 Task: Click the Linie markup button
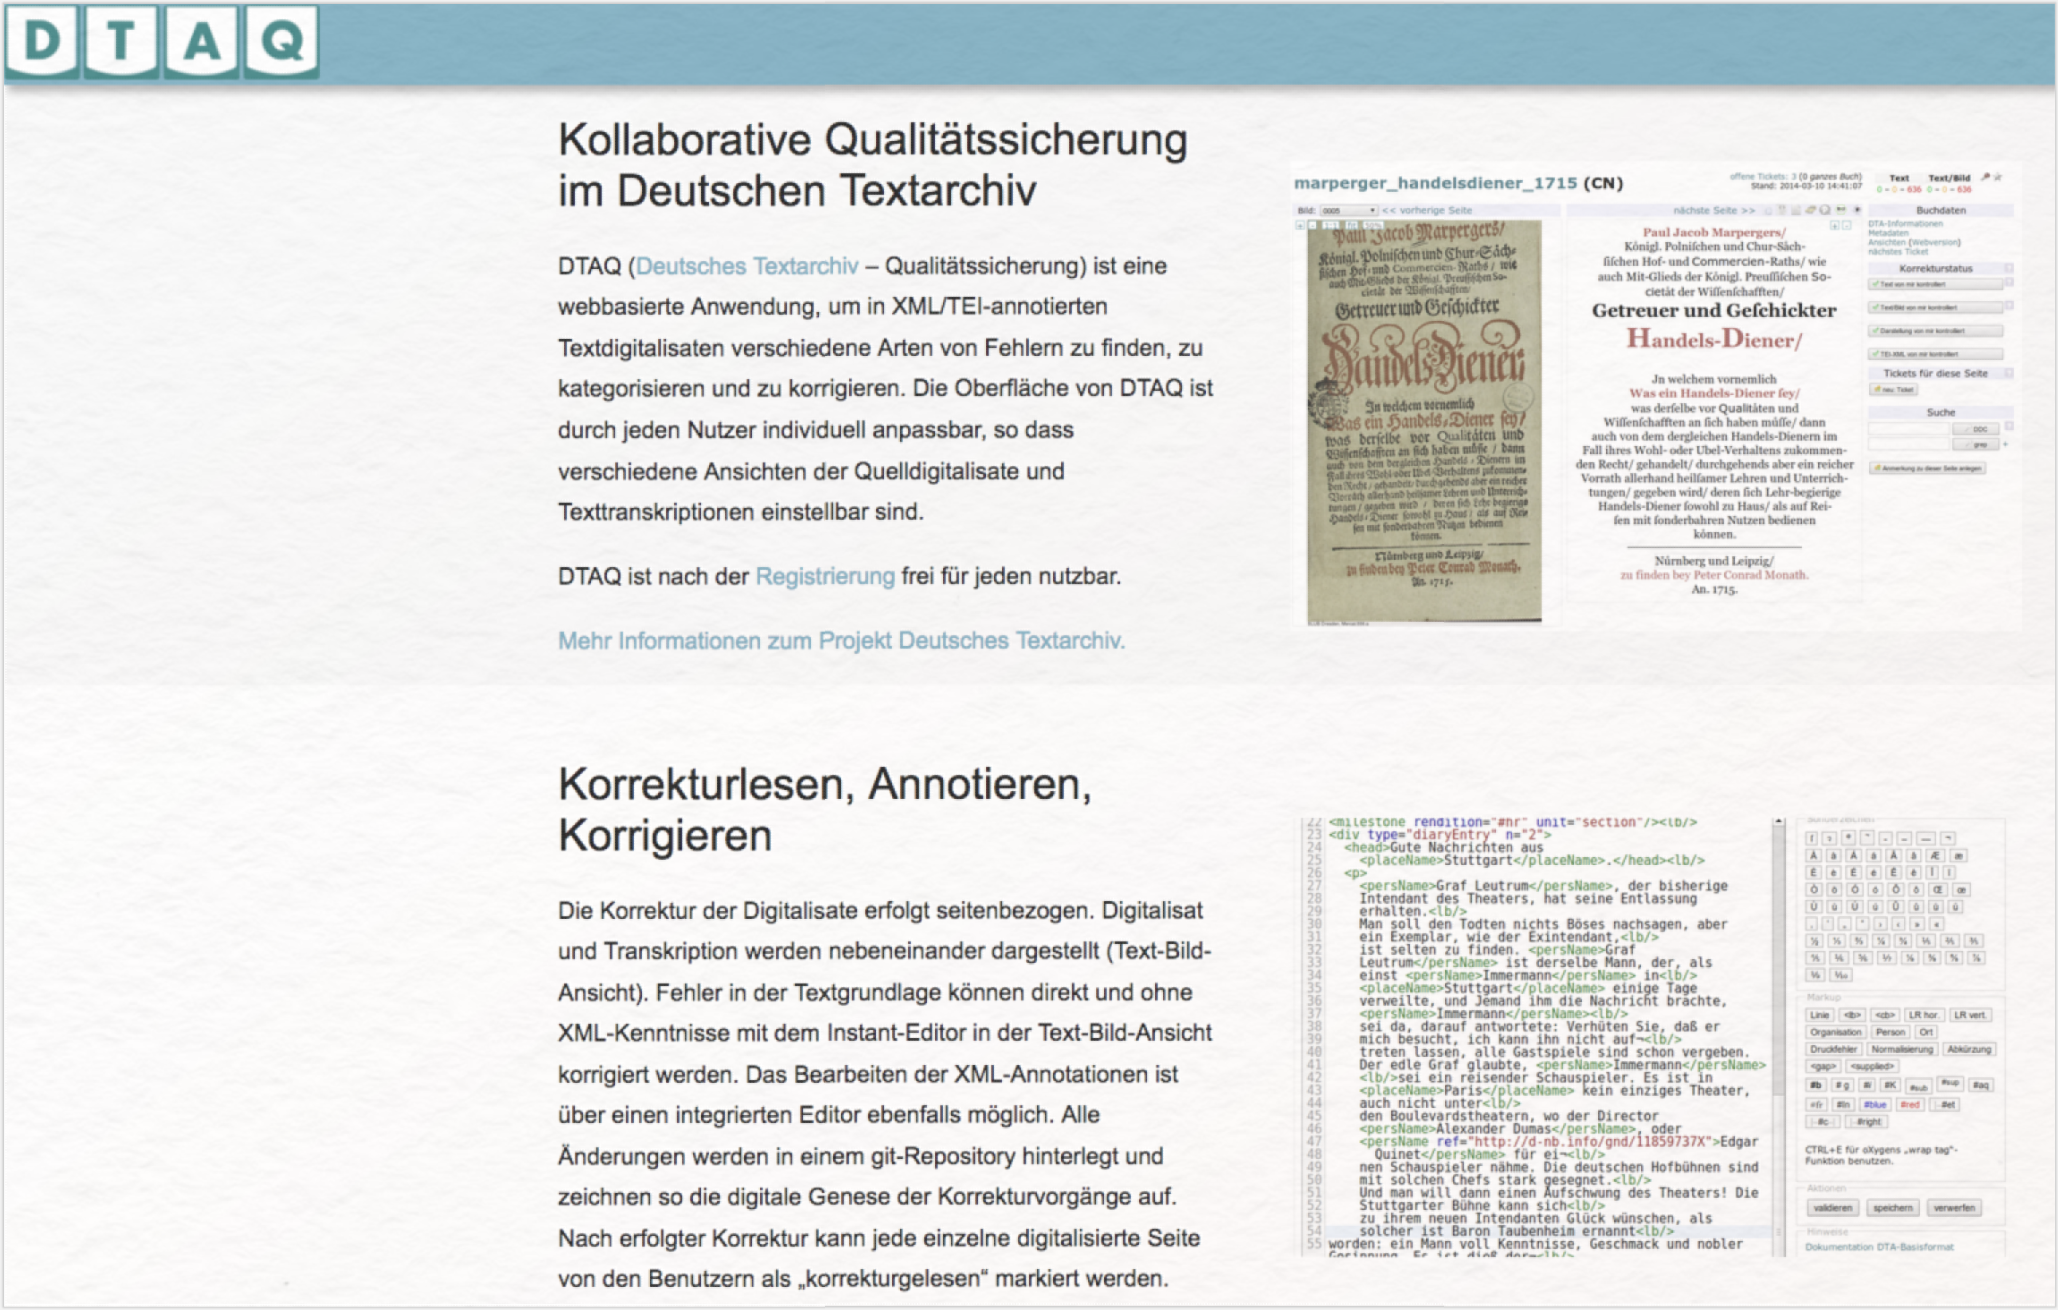1820,1015
